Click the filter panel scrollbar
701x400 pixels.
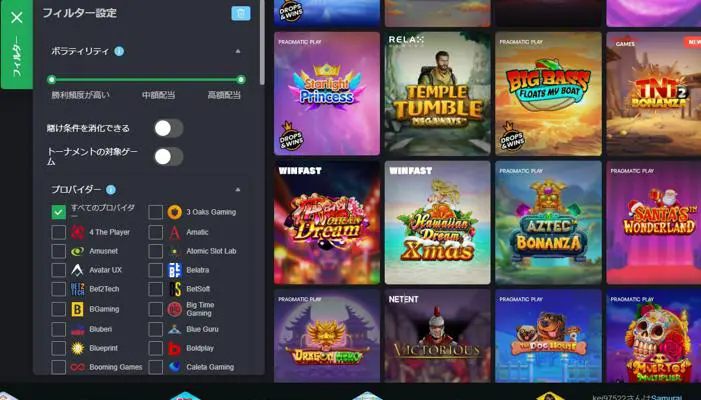[262, 42]
